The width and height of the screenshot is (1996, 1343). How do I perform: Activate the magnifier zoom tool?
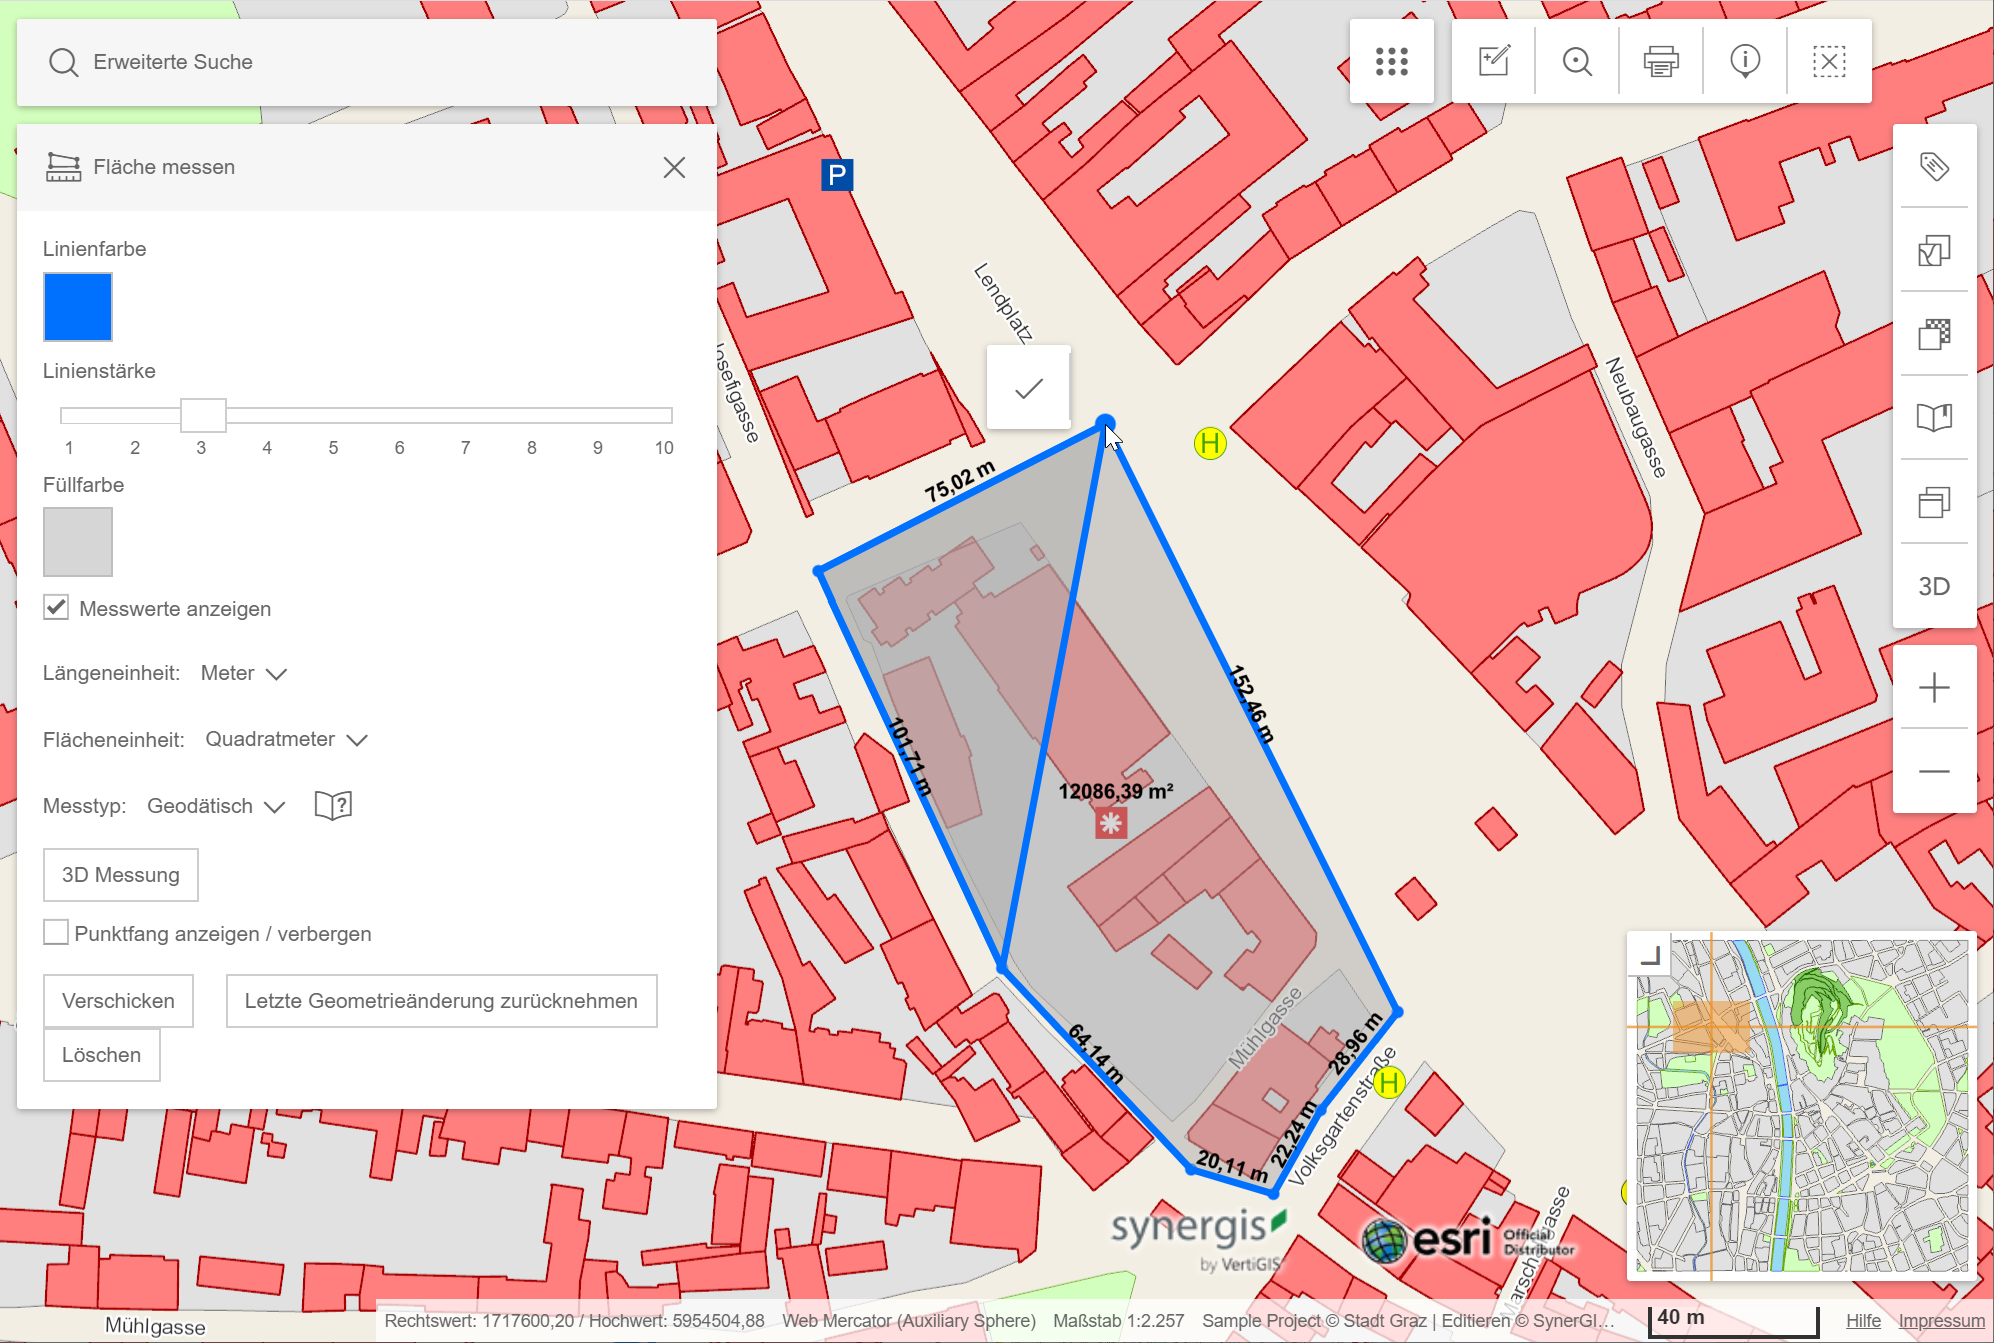(1577, 61)
